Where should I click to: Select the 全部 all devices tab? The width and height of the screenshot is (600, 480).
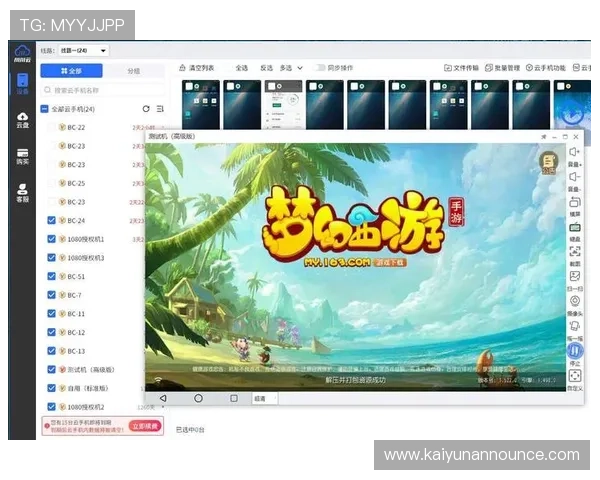pos(70,71)
